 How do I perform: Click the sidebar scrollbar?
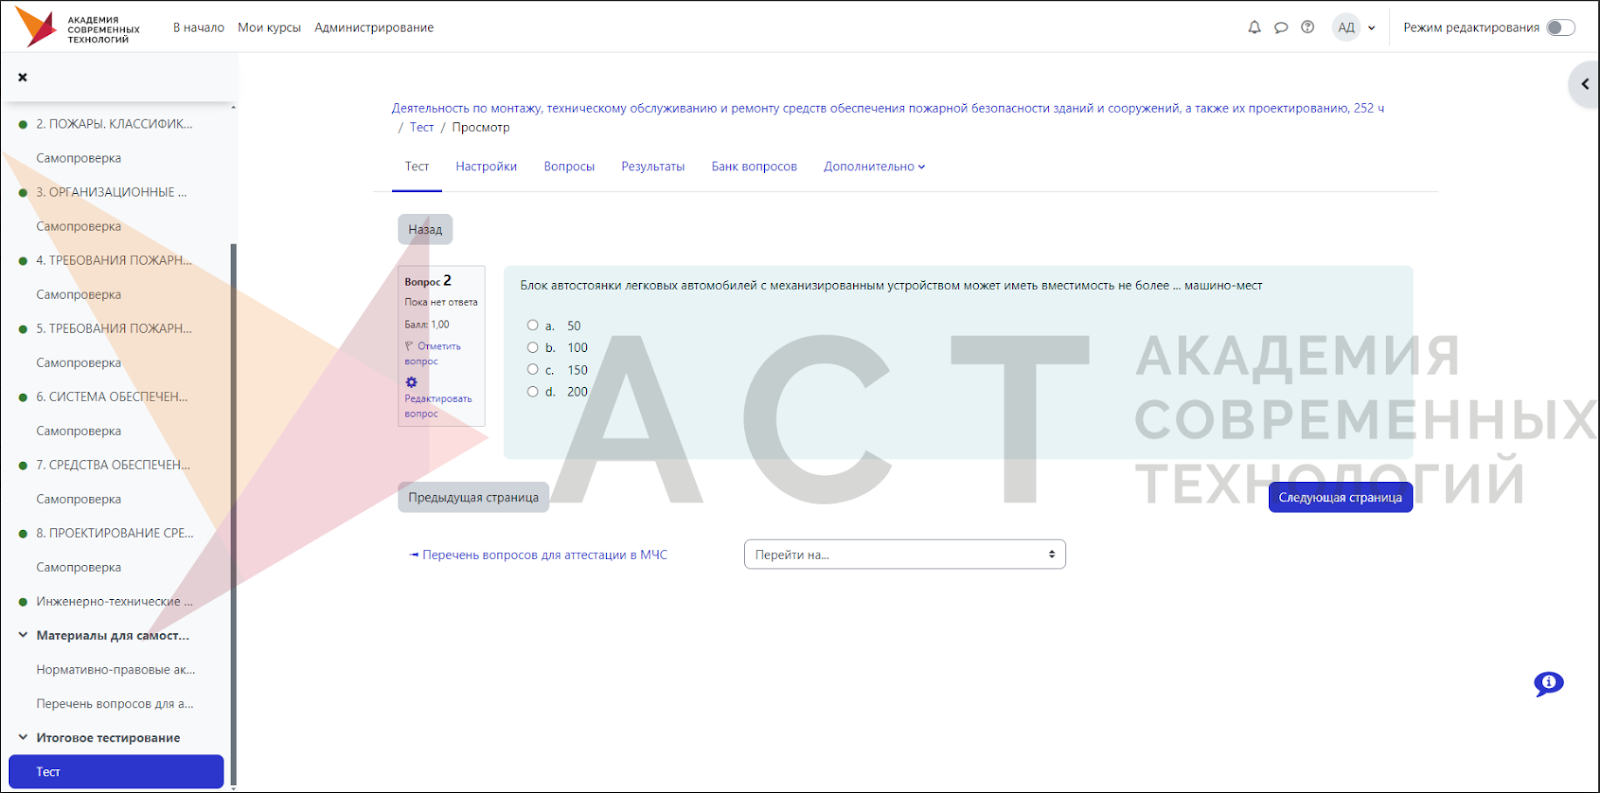[234, 515]
